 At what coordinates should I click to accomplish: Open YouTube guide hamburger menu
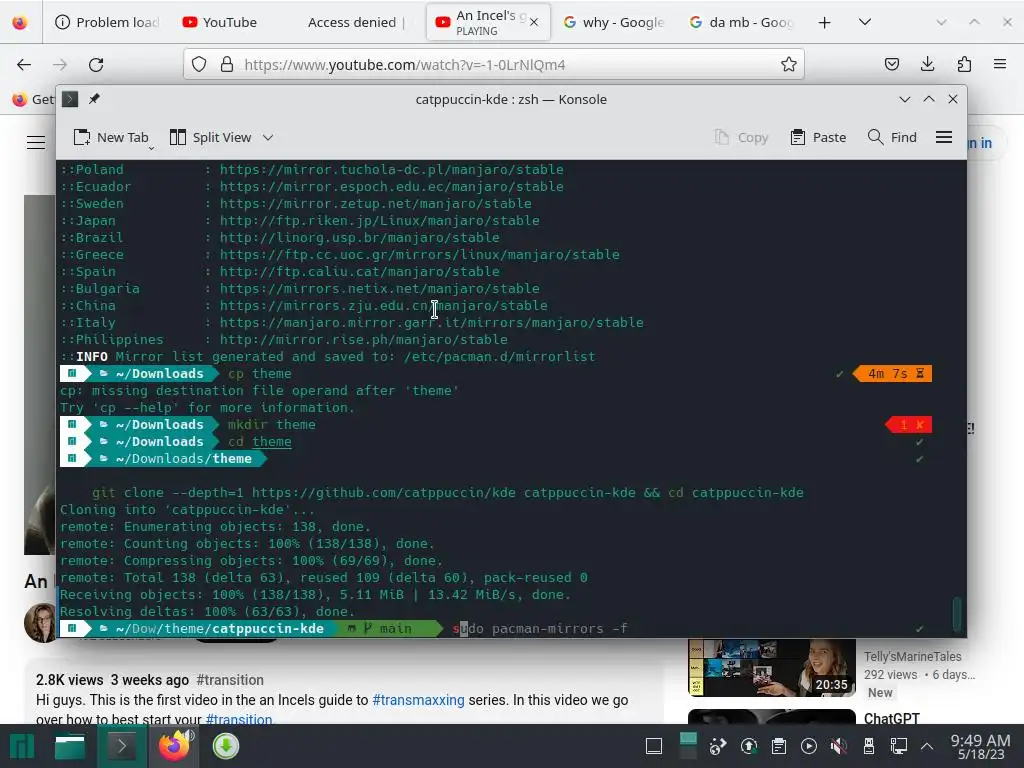coord(36,142)
